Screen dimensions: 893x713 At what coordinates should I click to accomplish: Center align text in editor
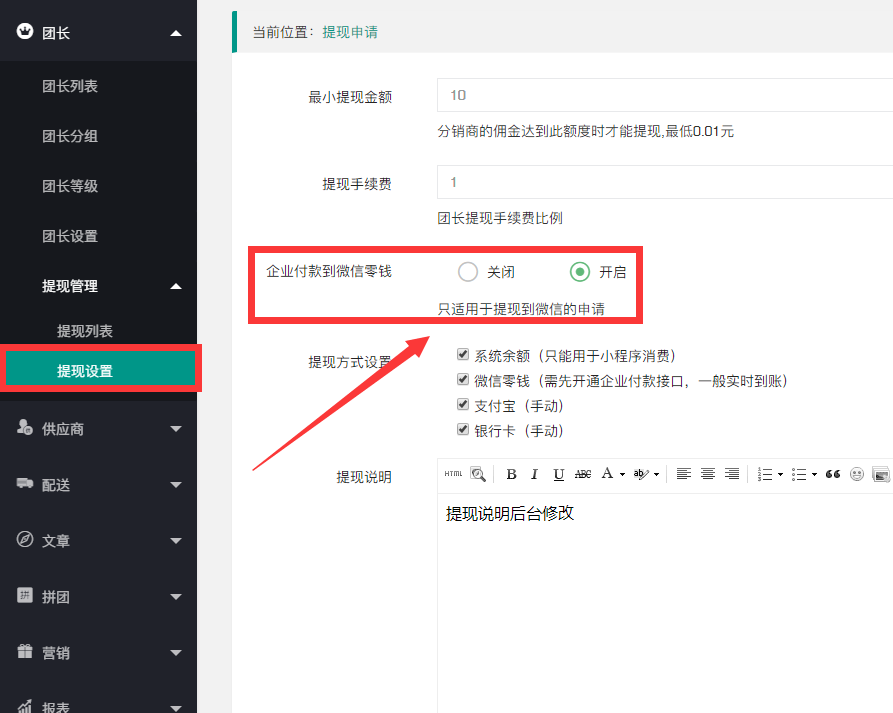(707, 474)
